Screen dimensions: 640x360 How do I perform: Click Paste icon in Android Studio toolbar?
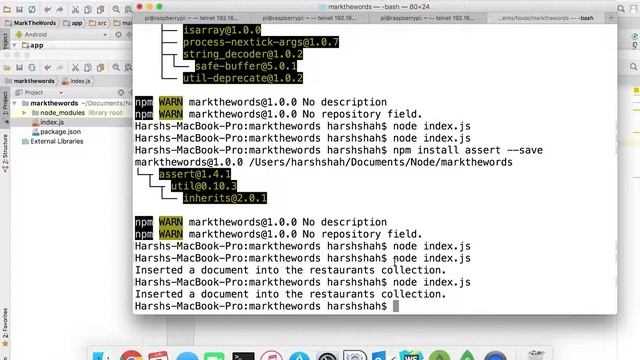[x=100, y=9]
